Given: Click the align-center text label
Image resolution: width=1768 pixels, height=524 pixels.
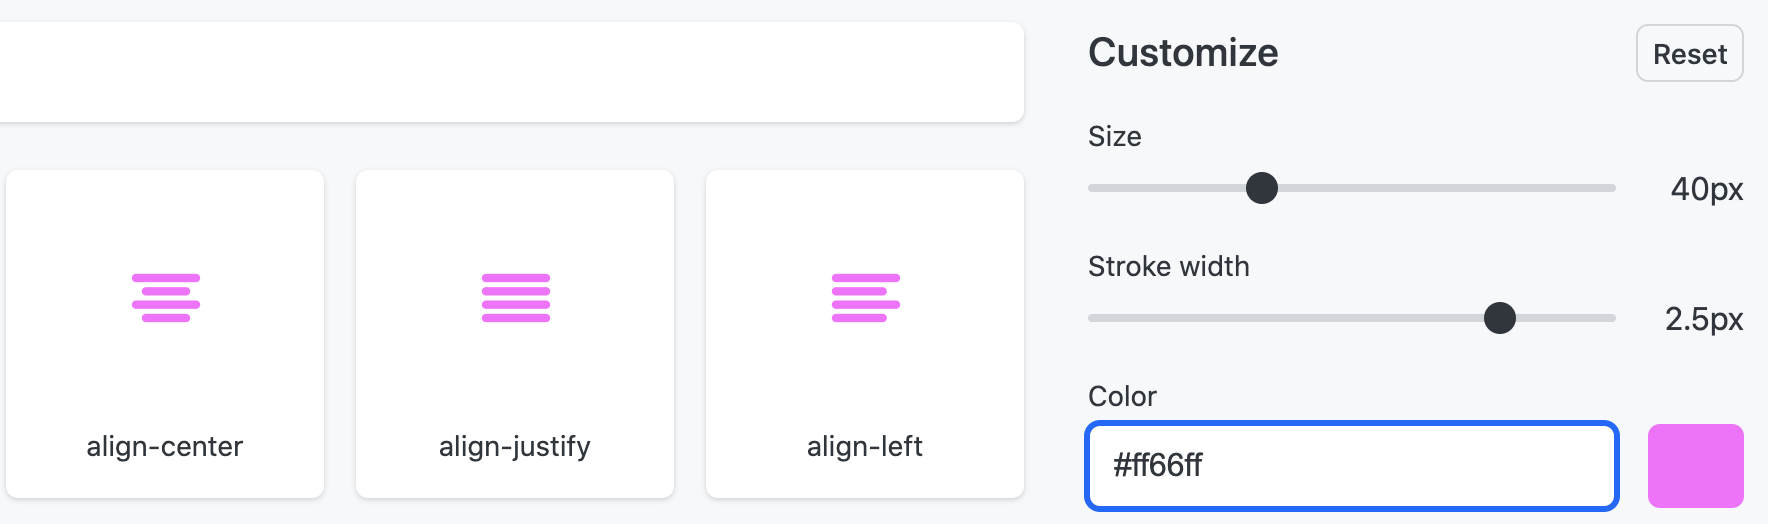Looking at the screenshot, I should 165,446.
